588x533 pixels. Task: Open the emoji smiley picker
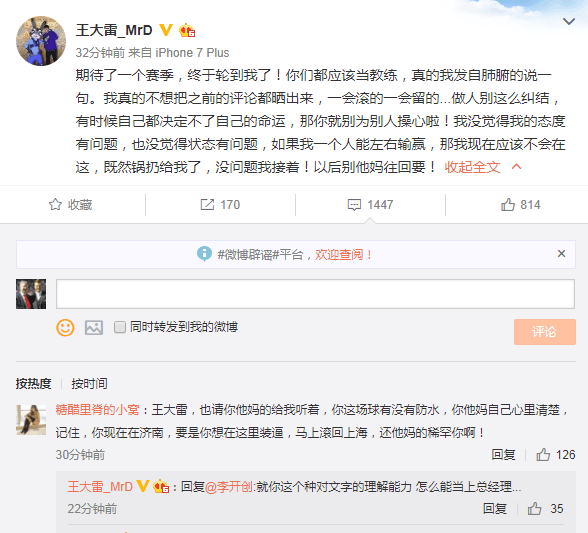65,327
